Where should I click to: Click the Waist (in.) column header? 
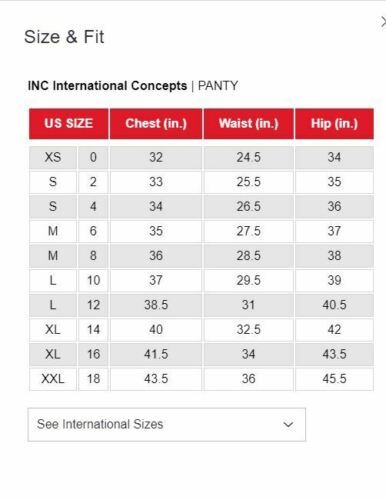(249, 123)
